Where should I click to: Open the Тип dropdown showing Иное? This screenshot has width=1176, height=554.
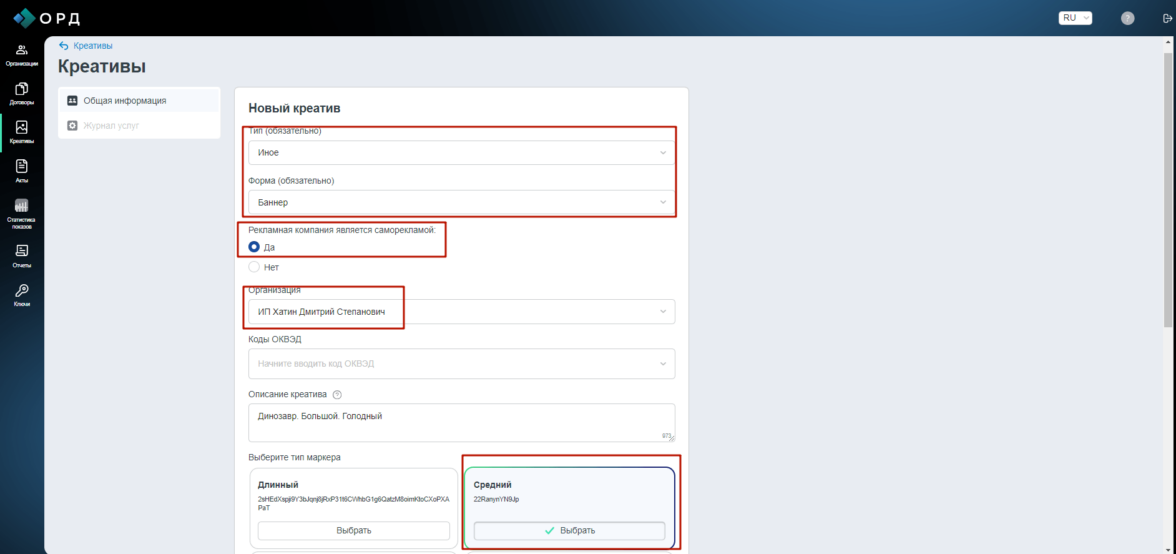click(x=461, y=152)
